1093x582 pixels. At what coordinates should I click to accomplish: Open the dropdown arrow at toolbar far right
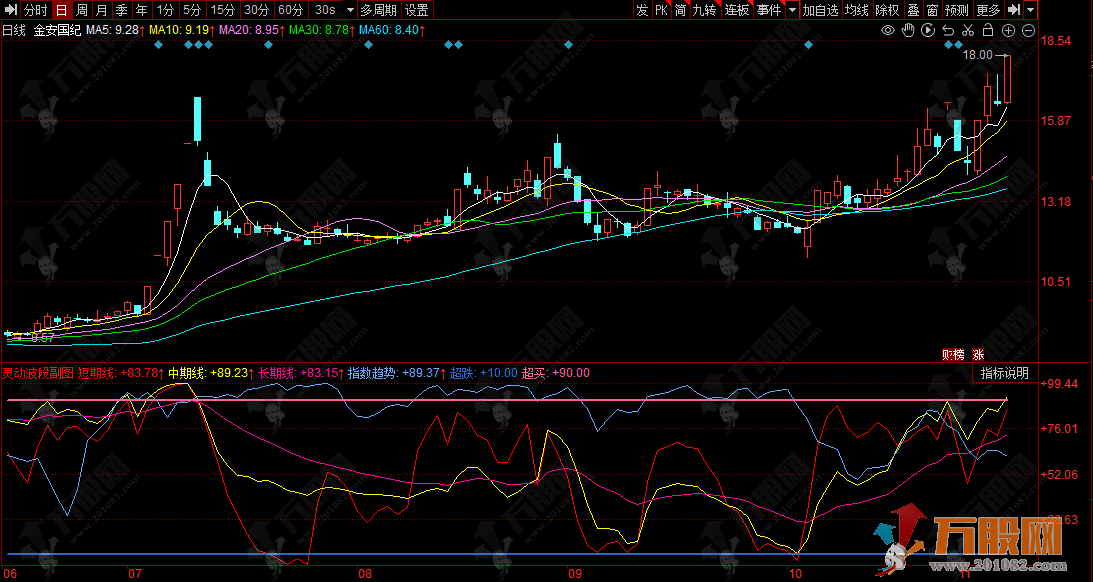1031,10
